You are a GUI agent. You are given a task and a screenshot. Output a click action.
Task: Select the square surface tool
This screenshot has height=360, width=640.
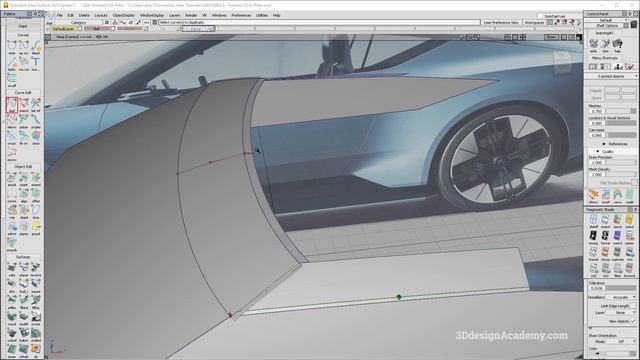point(36,285)
